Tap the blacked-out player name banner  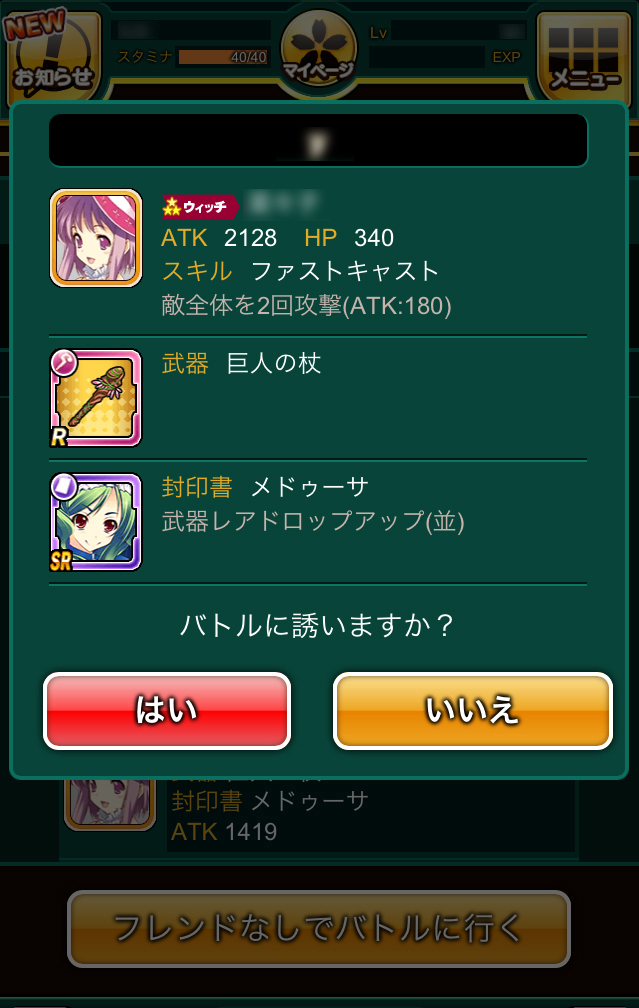(x=318, y=141)
